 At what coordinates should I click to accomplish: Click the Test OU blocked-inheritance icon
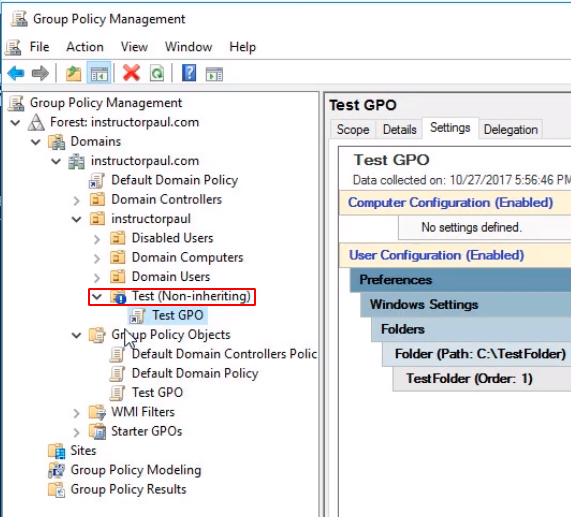118,297
